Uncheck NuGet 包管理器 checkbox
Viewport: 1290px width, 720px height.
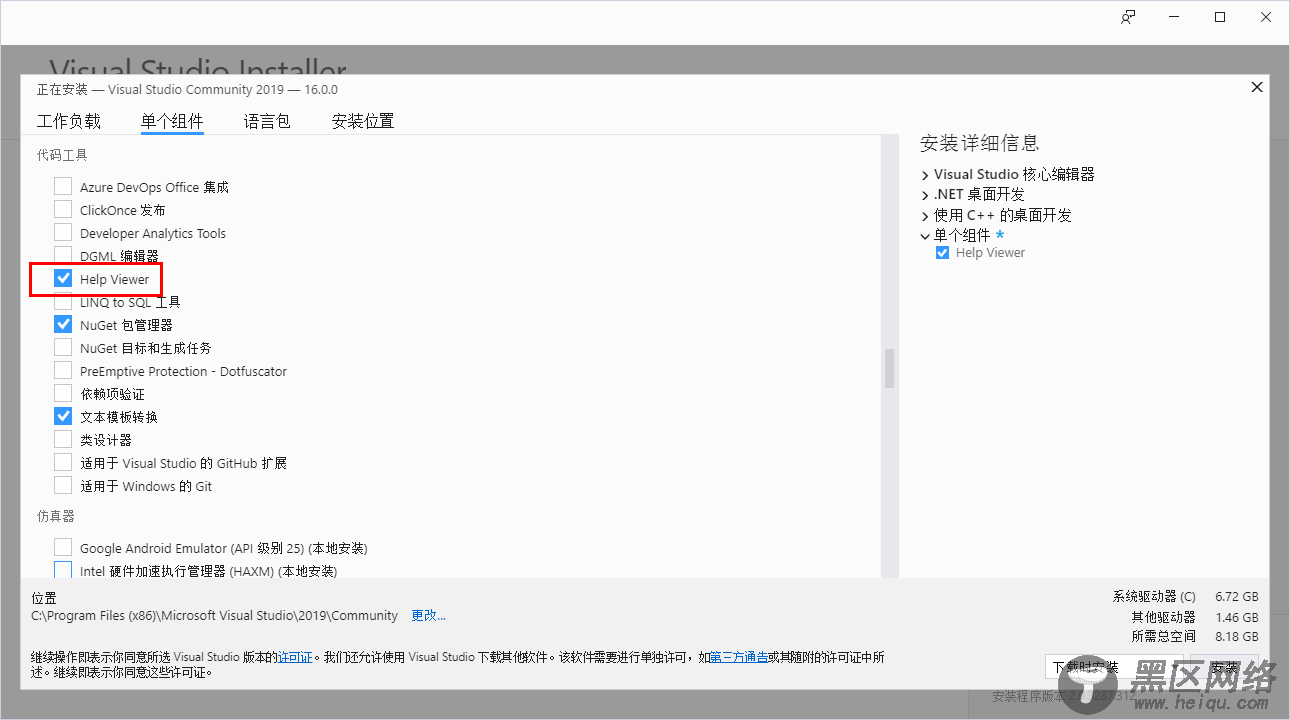pos(63,324)
